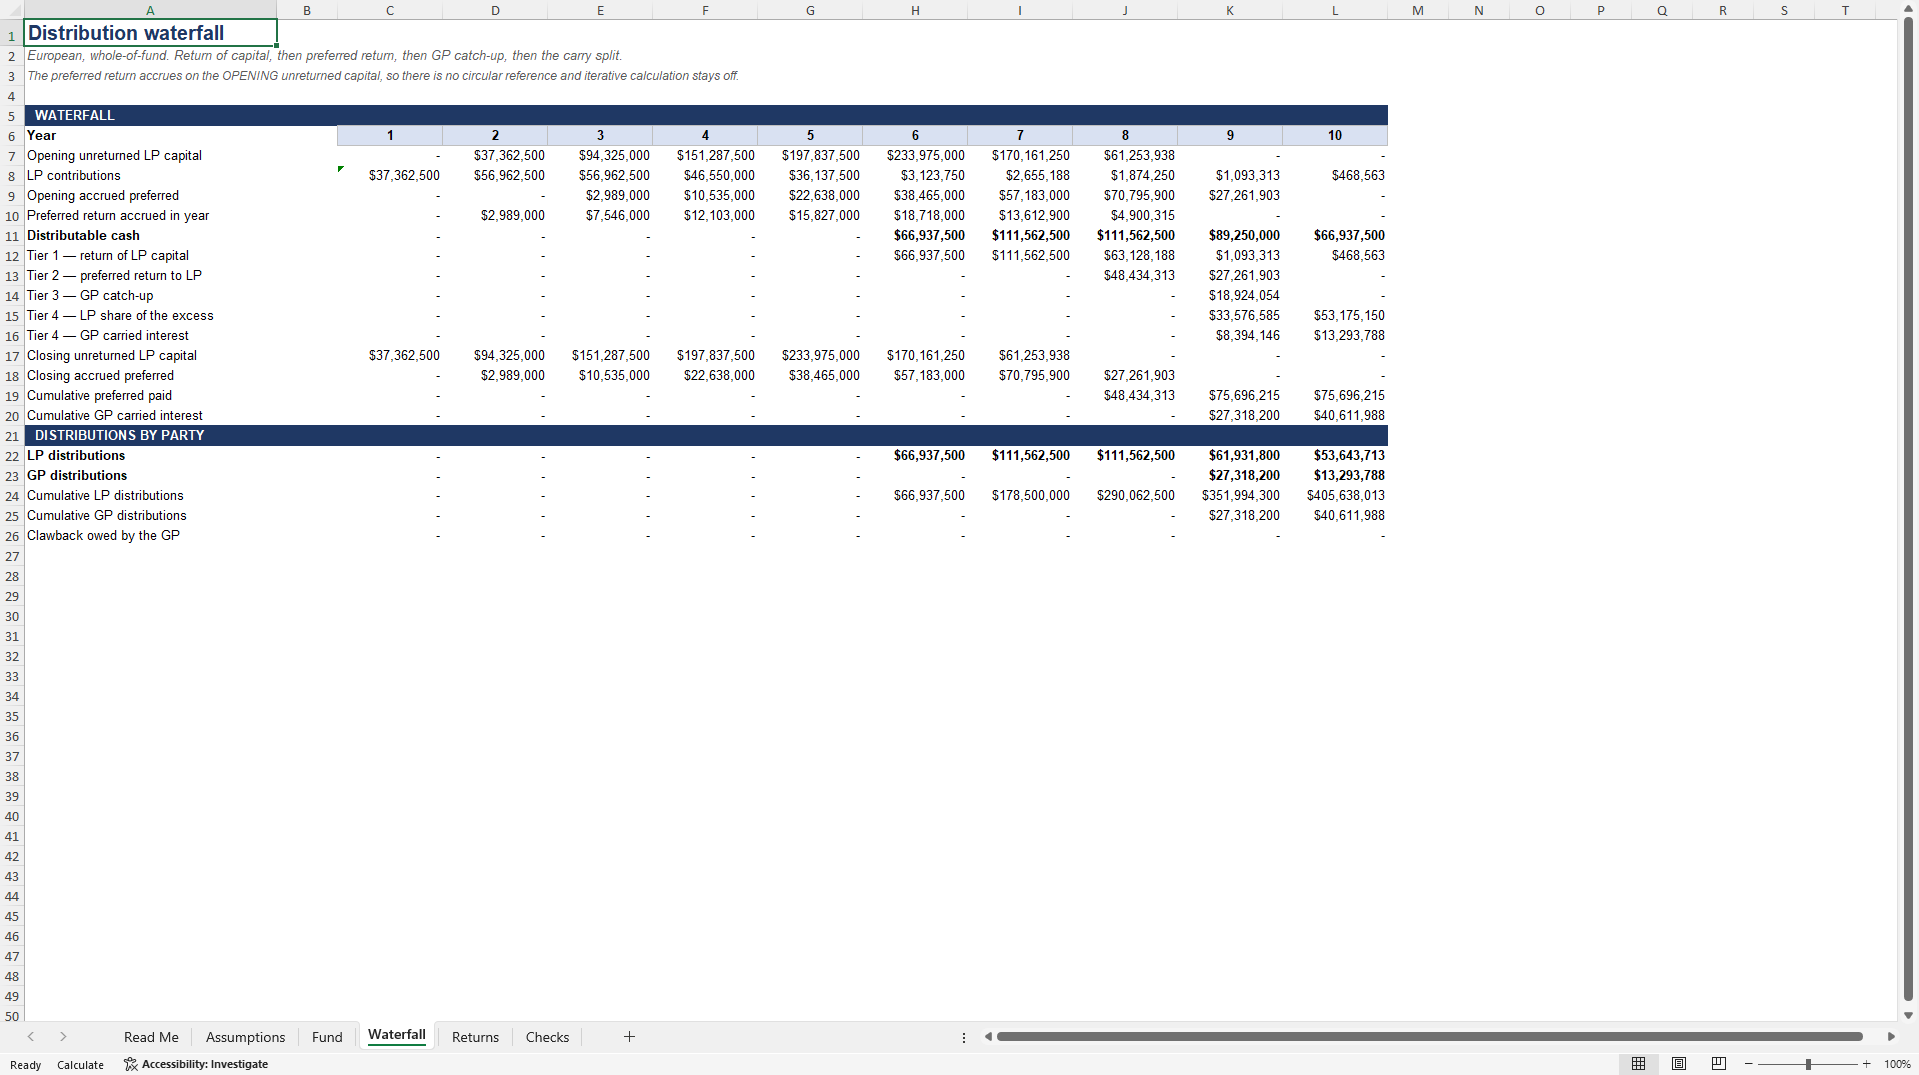Open the Assumptions sheet tab
Viewport: 1919px width, 1075px height.
coord(245,1037)
